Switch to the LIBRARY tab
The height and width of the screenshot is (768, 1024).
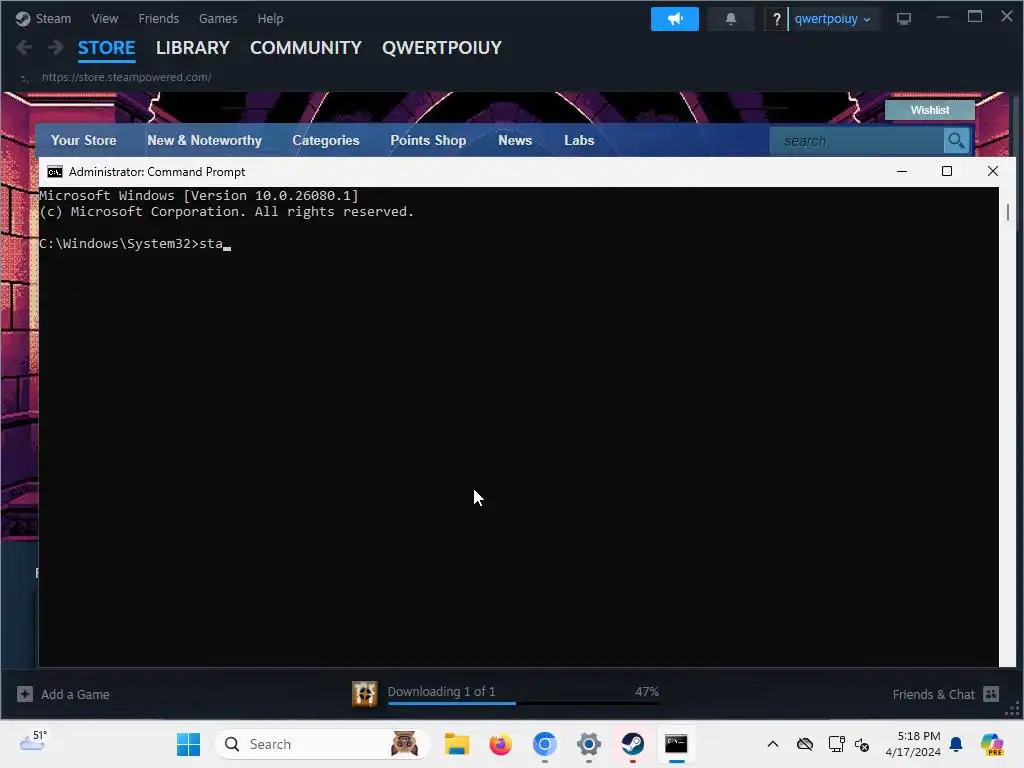click(193, 48)
